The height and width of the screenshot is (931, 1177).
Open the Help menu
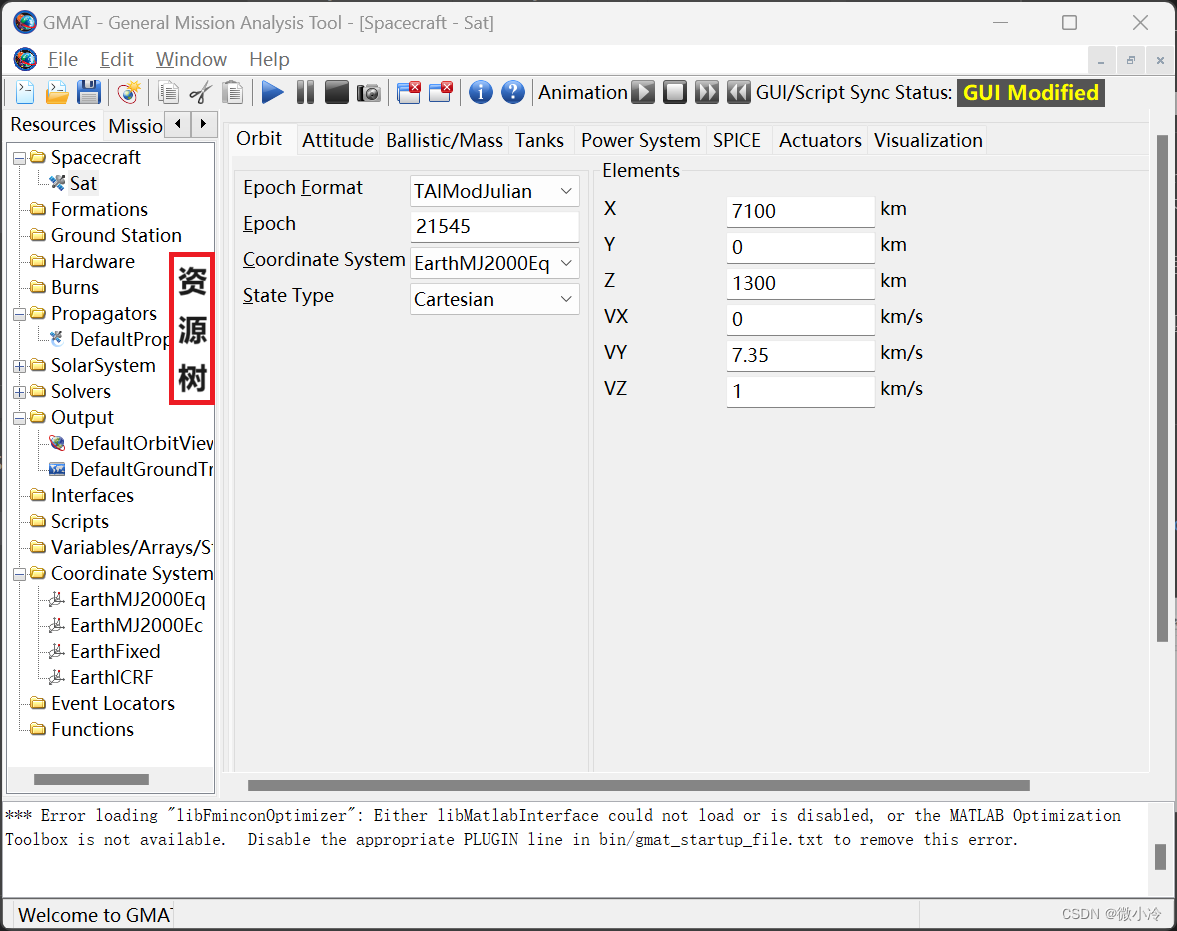(269, 59)
